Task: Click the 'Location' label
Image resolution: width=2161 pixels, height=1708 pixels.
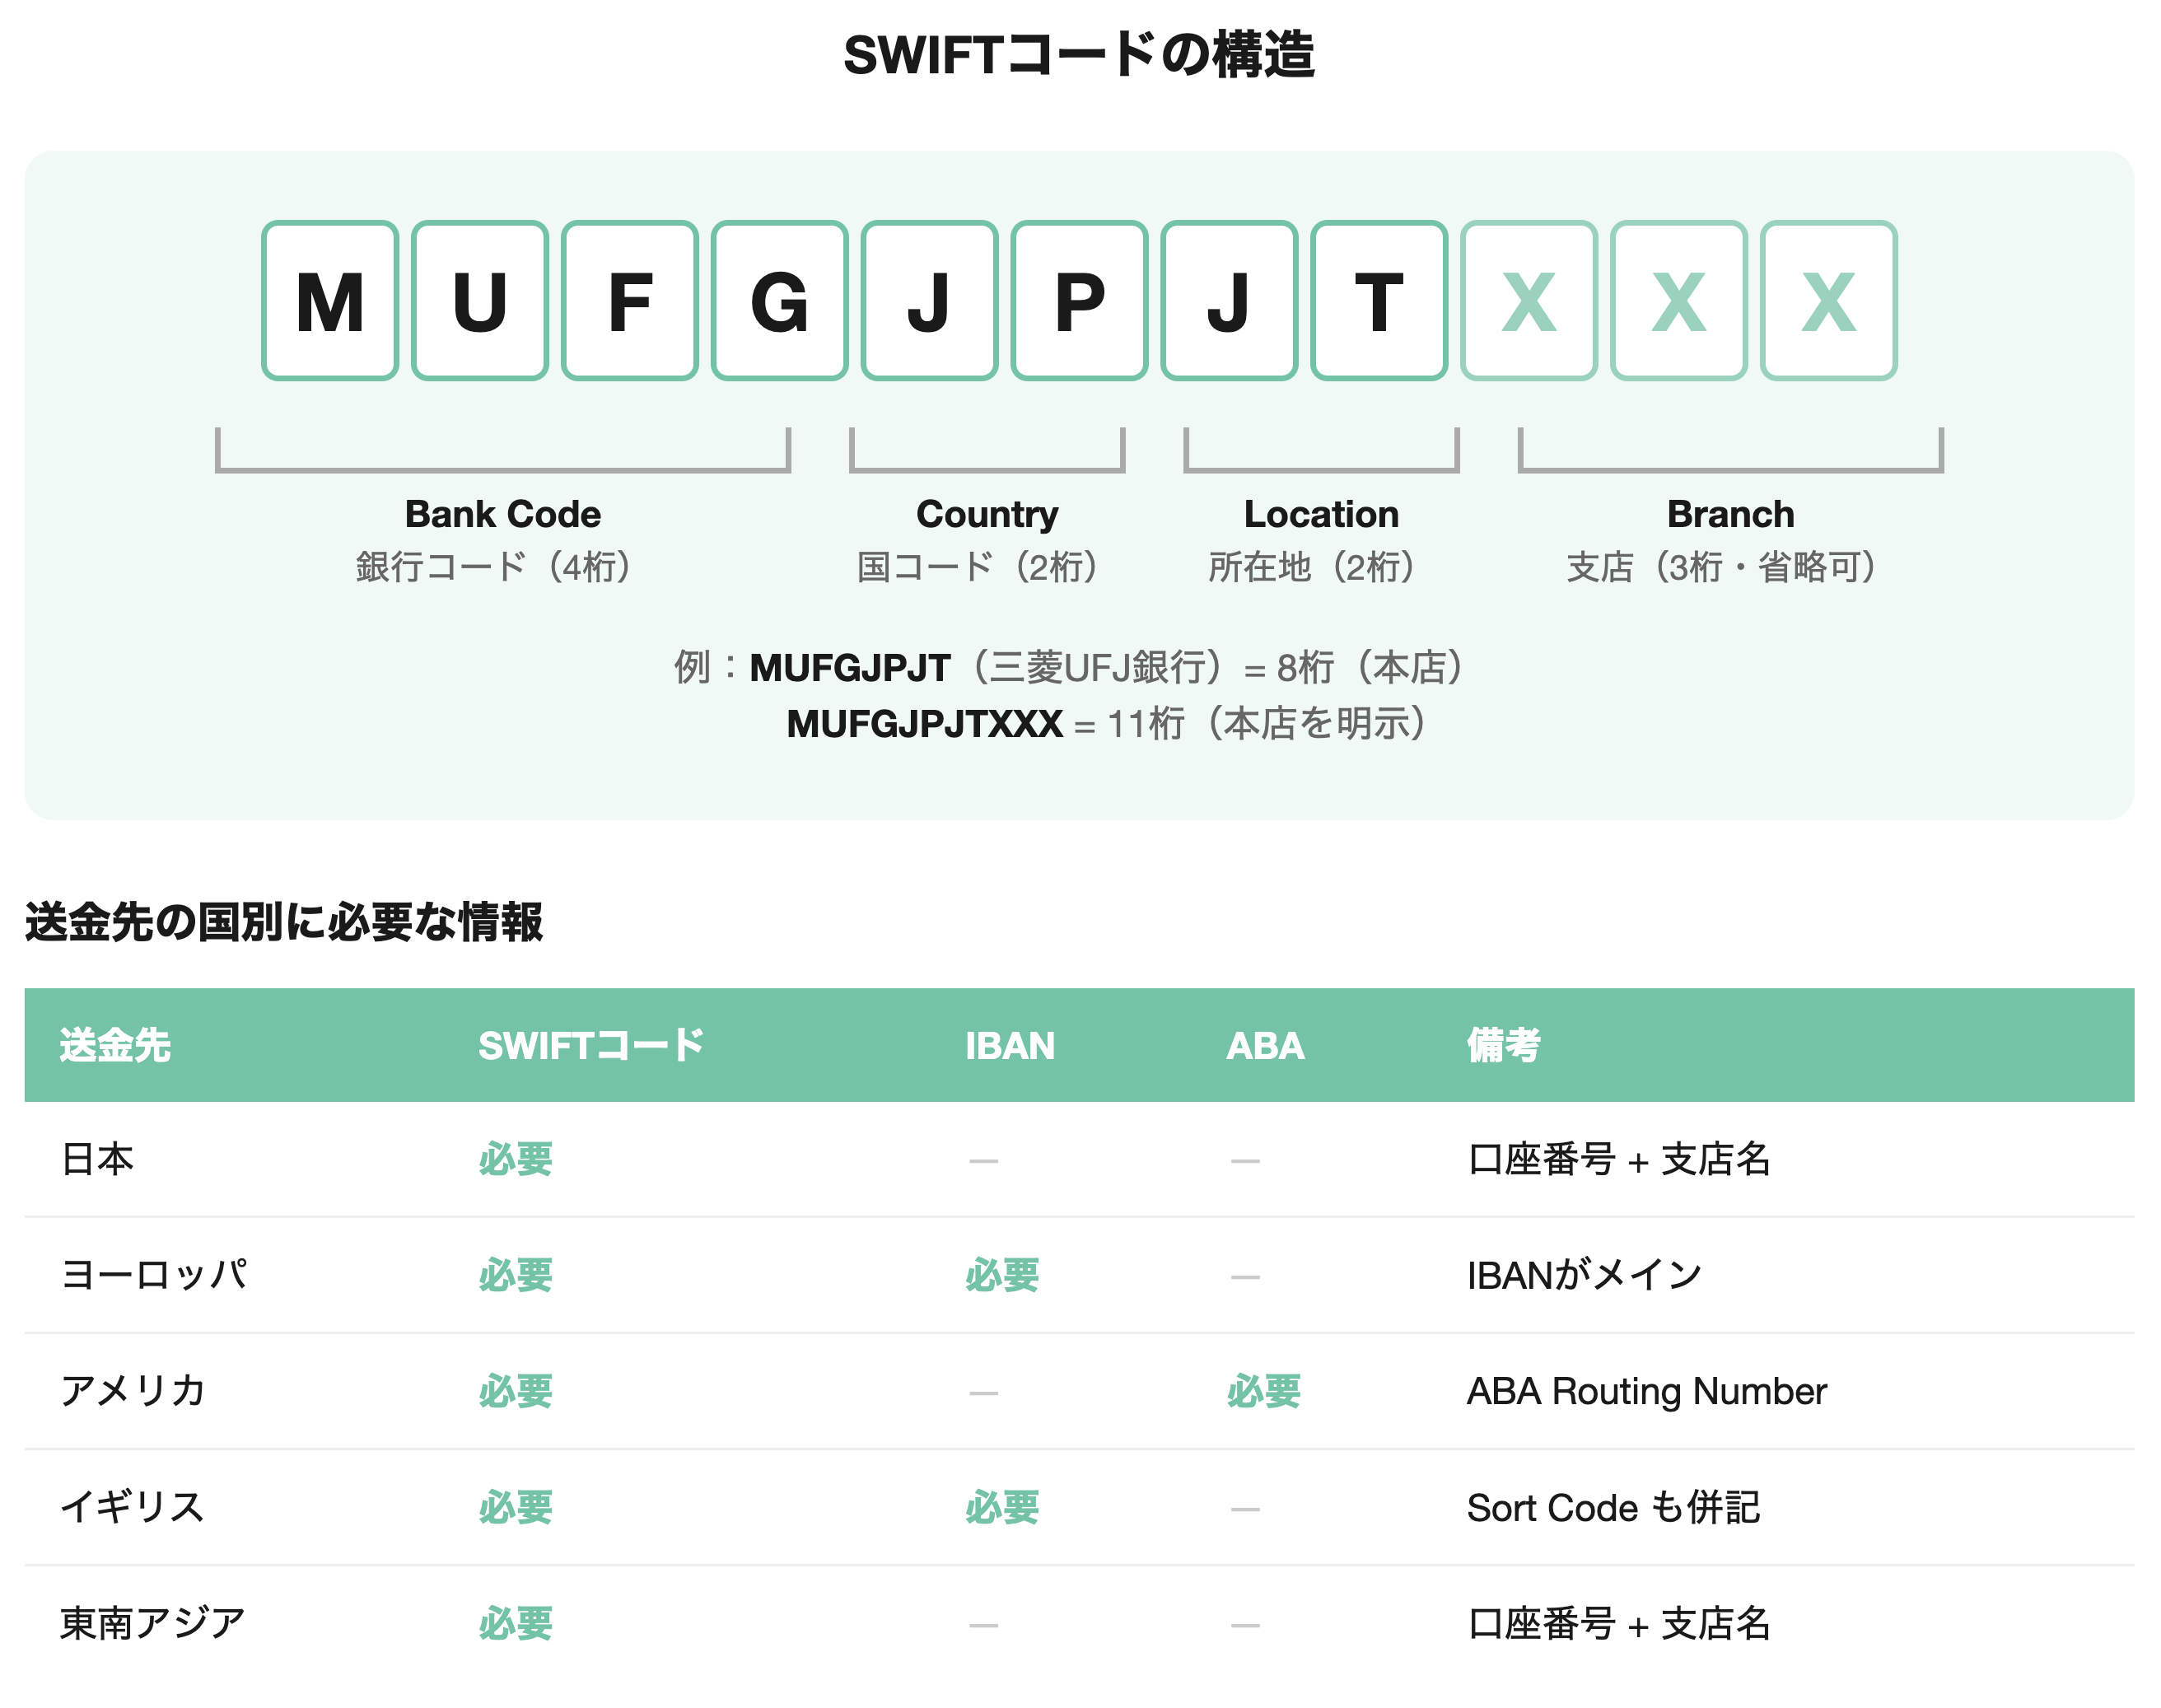Action: (x=1321, y=514)
